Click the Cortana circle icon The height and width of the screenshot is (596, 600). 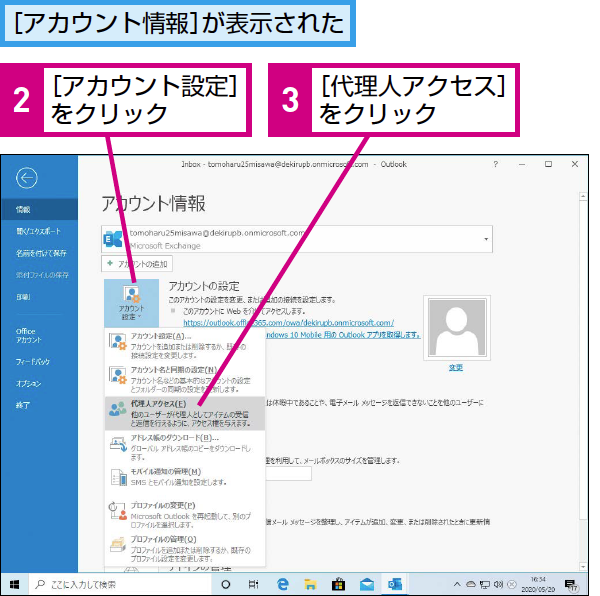pyautogui.click(x=226, y=584)
